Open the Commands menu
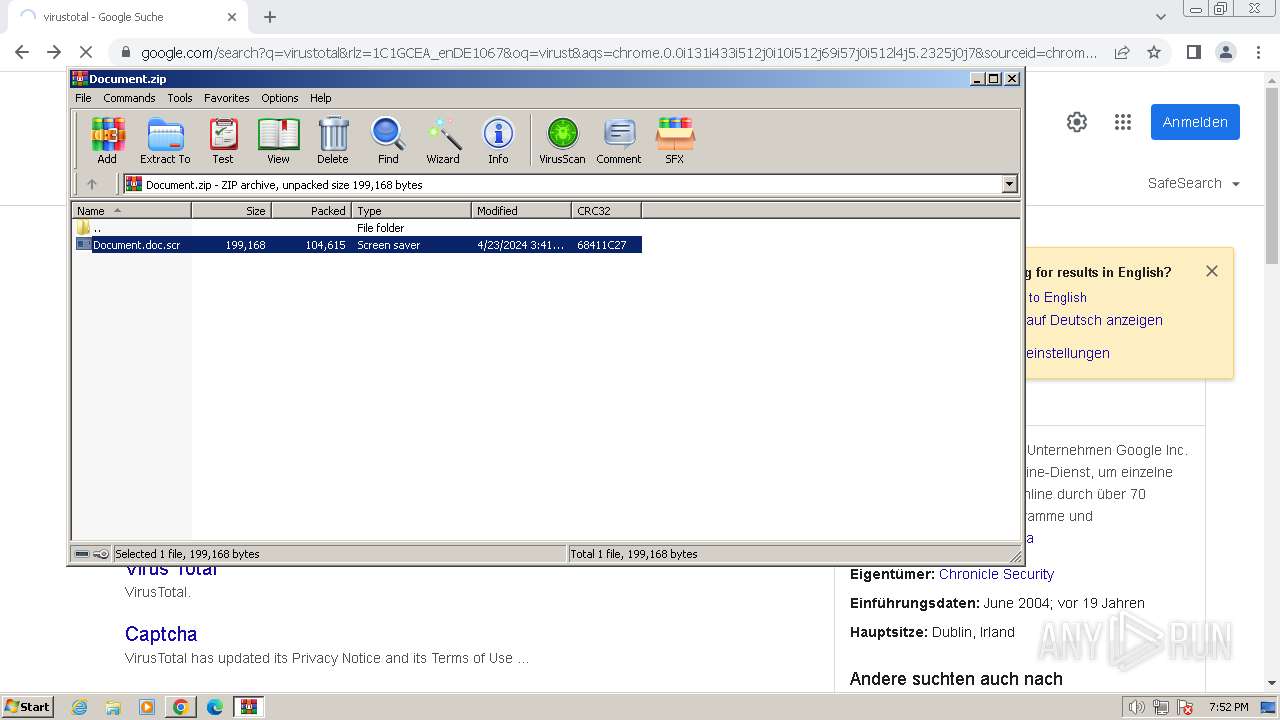This screenshot has width=1280, height=720. (129, 98)
